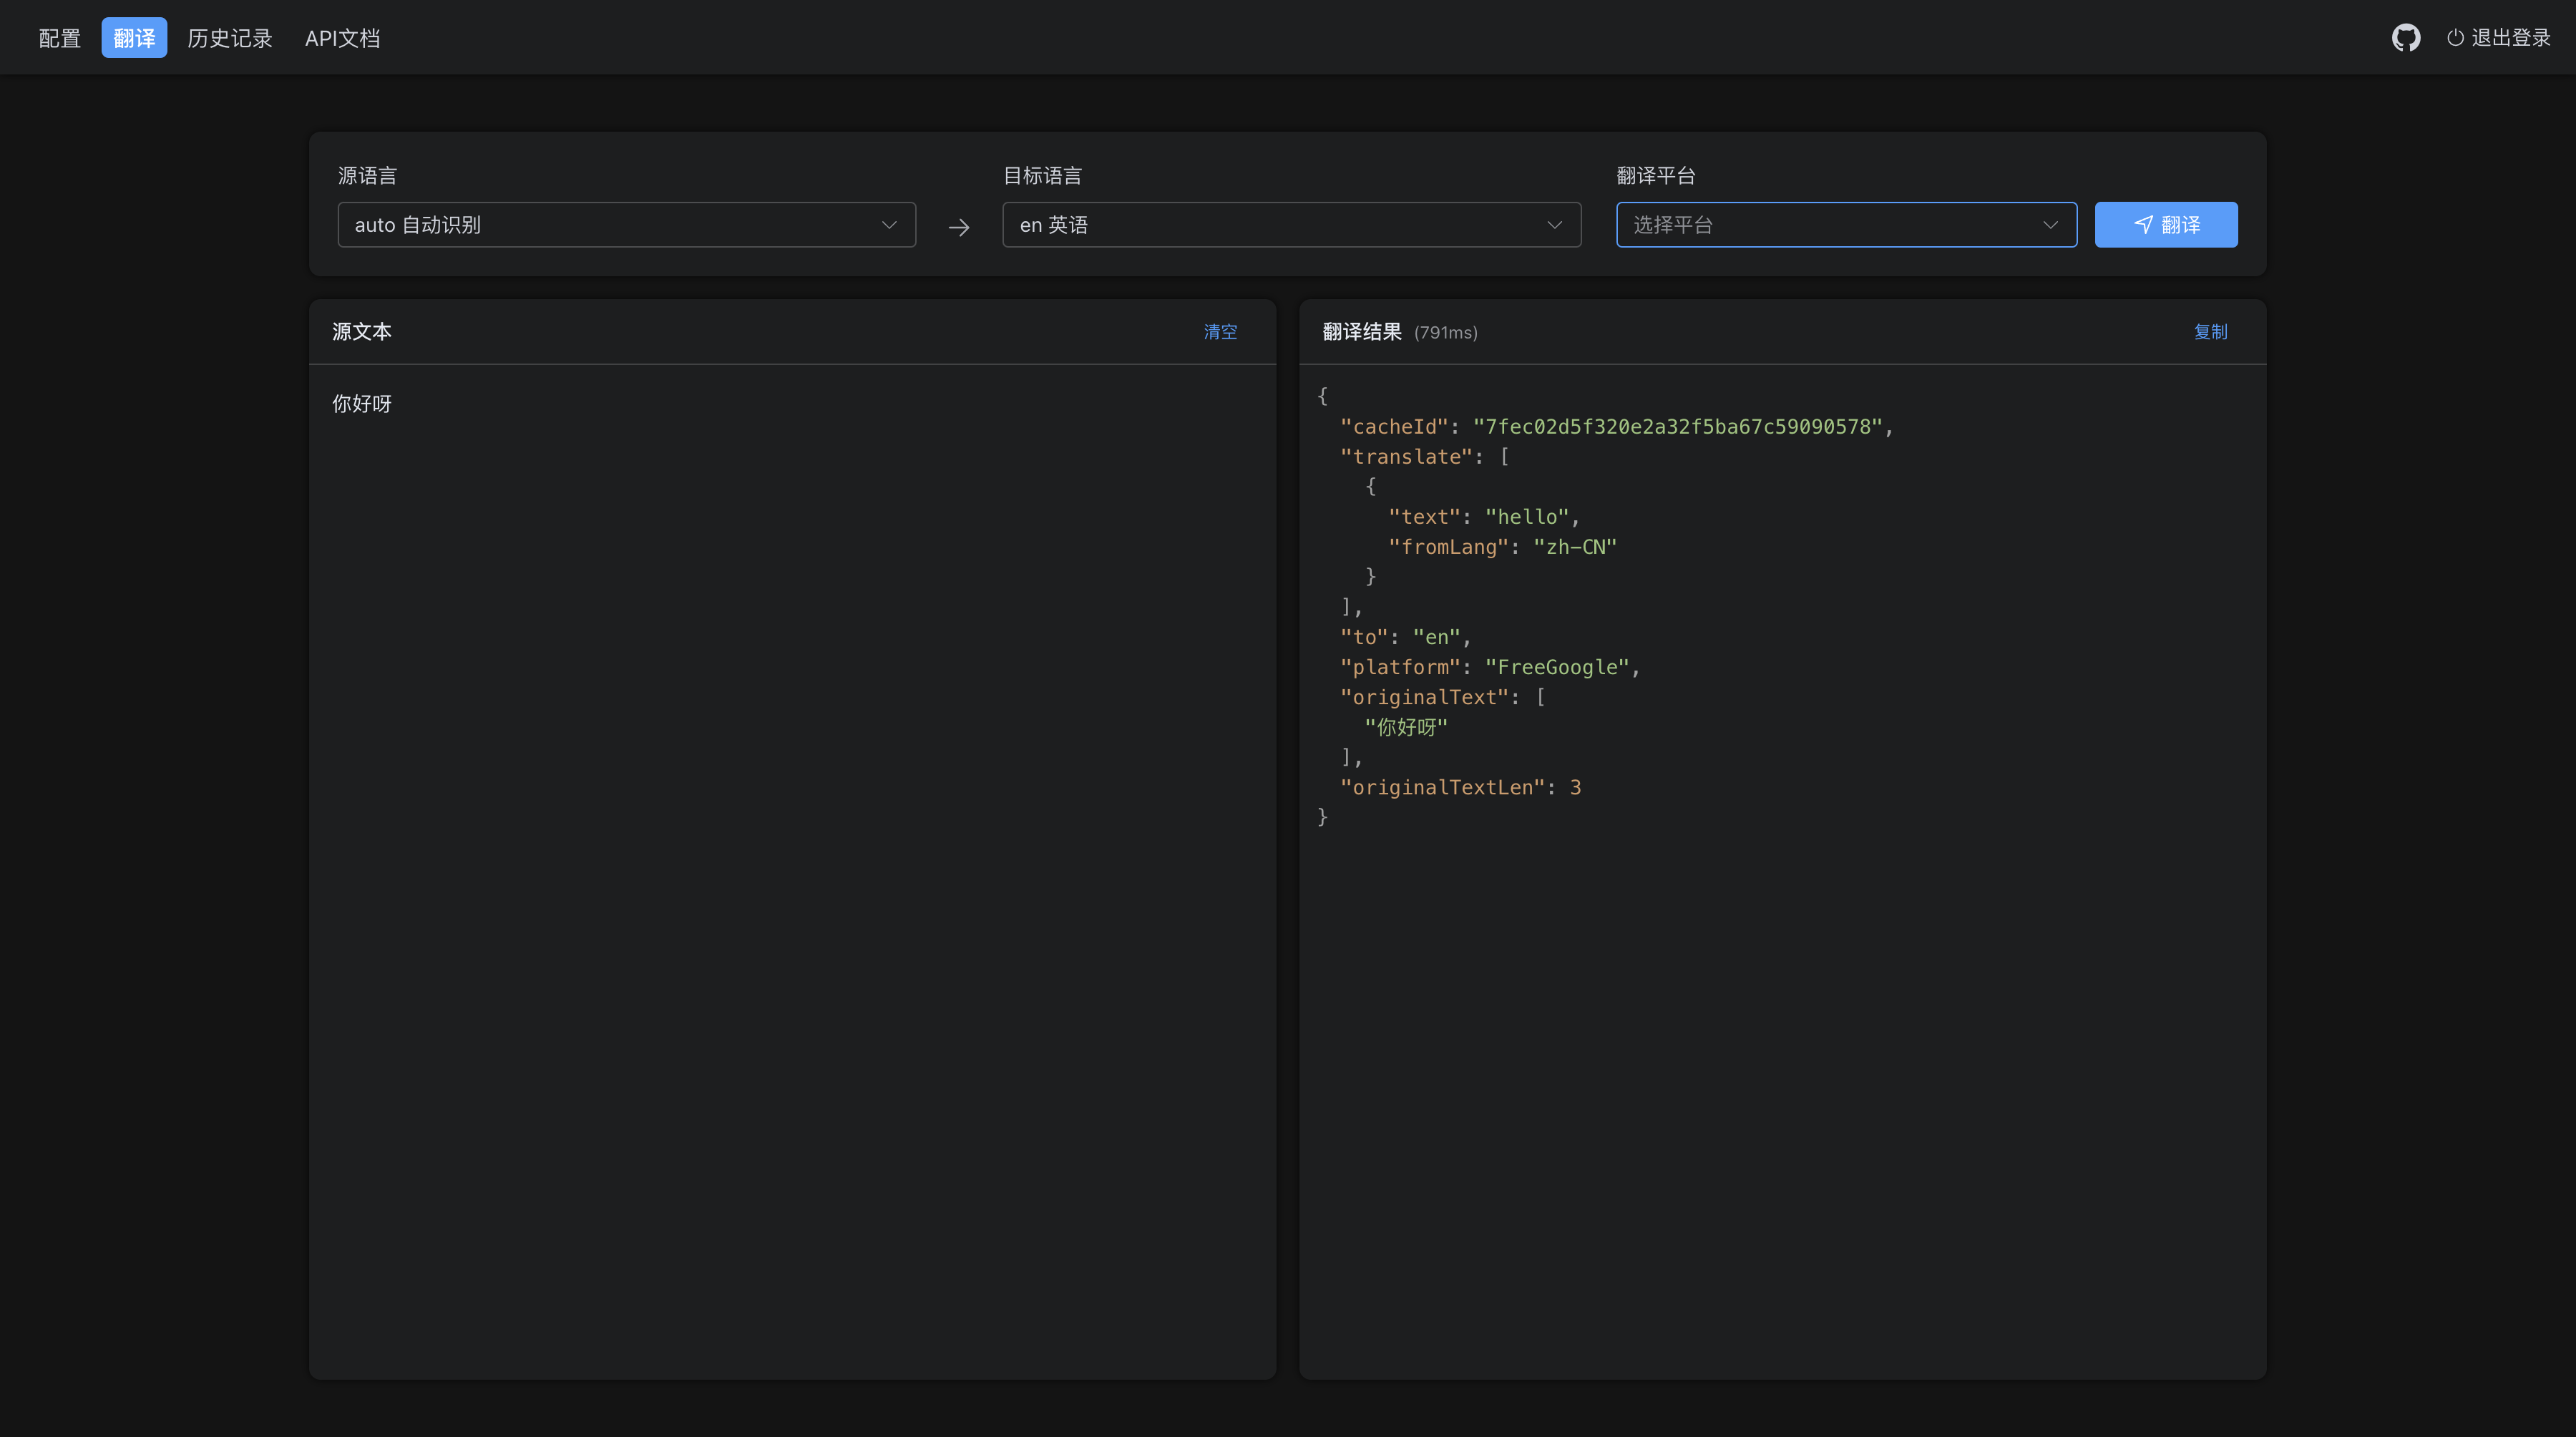Click the "你好呀" originalText entry in result
The image size is (2576, 1437).
(1406, 727)
